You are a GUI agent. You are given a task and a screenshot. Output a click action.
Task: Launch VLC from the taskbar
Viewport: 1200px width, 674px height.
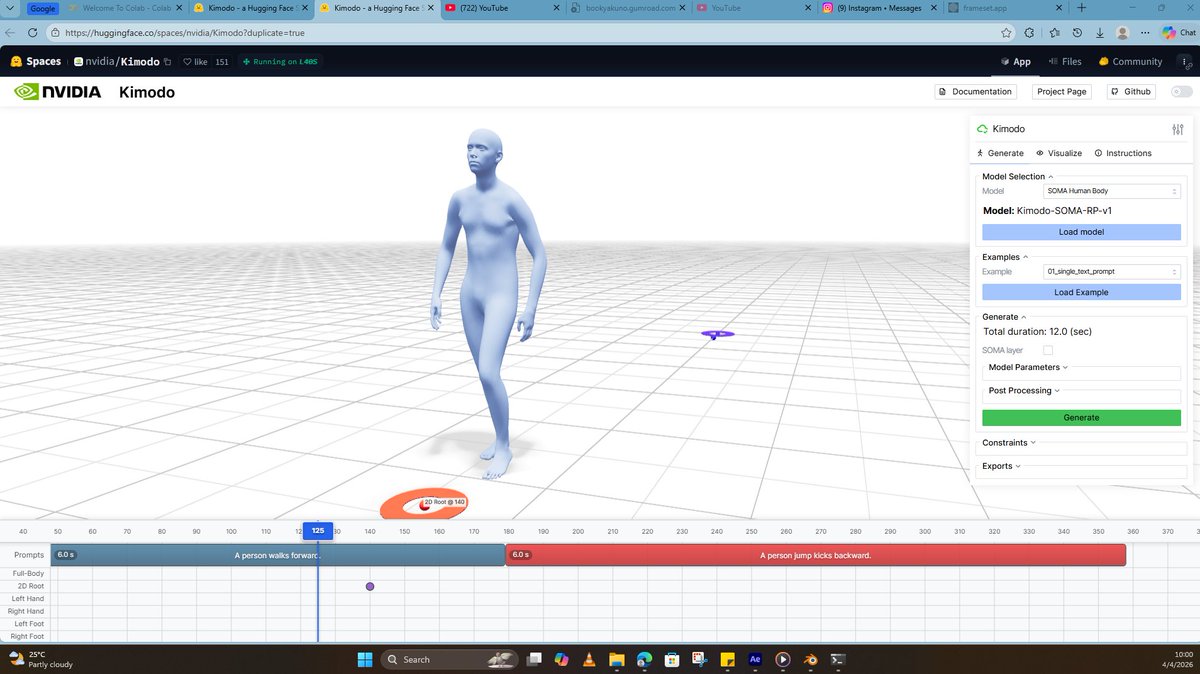(589, 659)
